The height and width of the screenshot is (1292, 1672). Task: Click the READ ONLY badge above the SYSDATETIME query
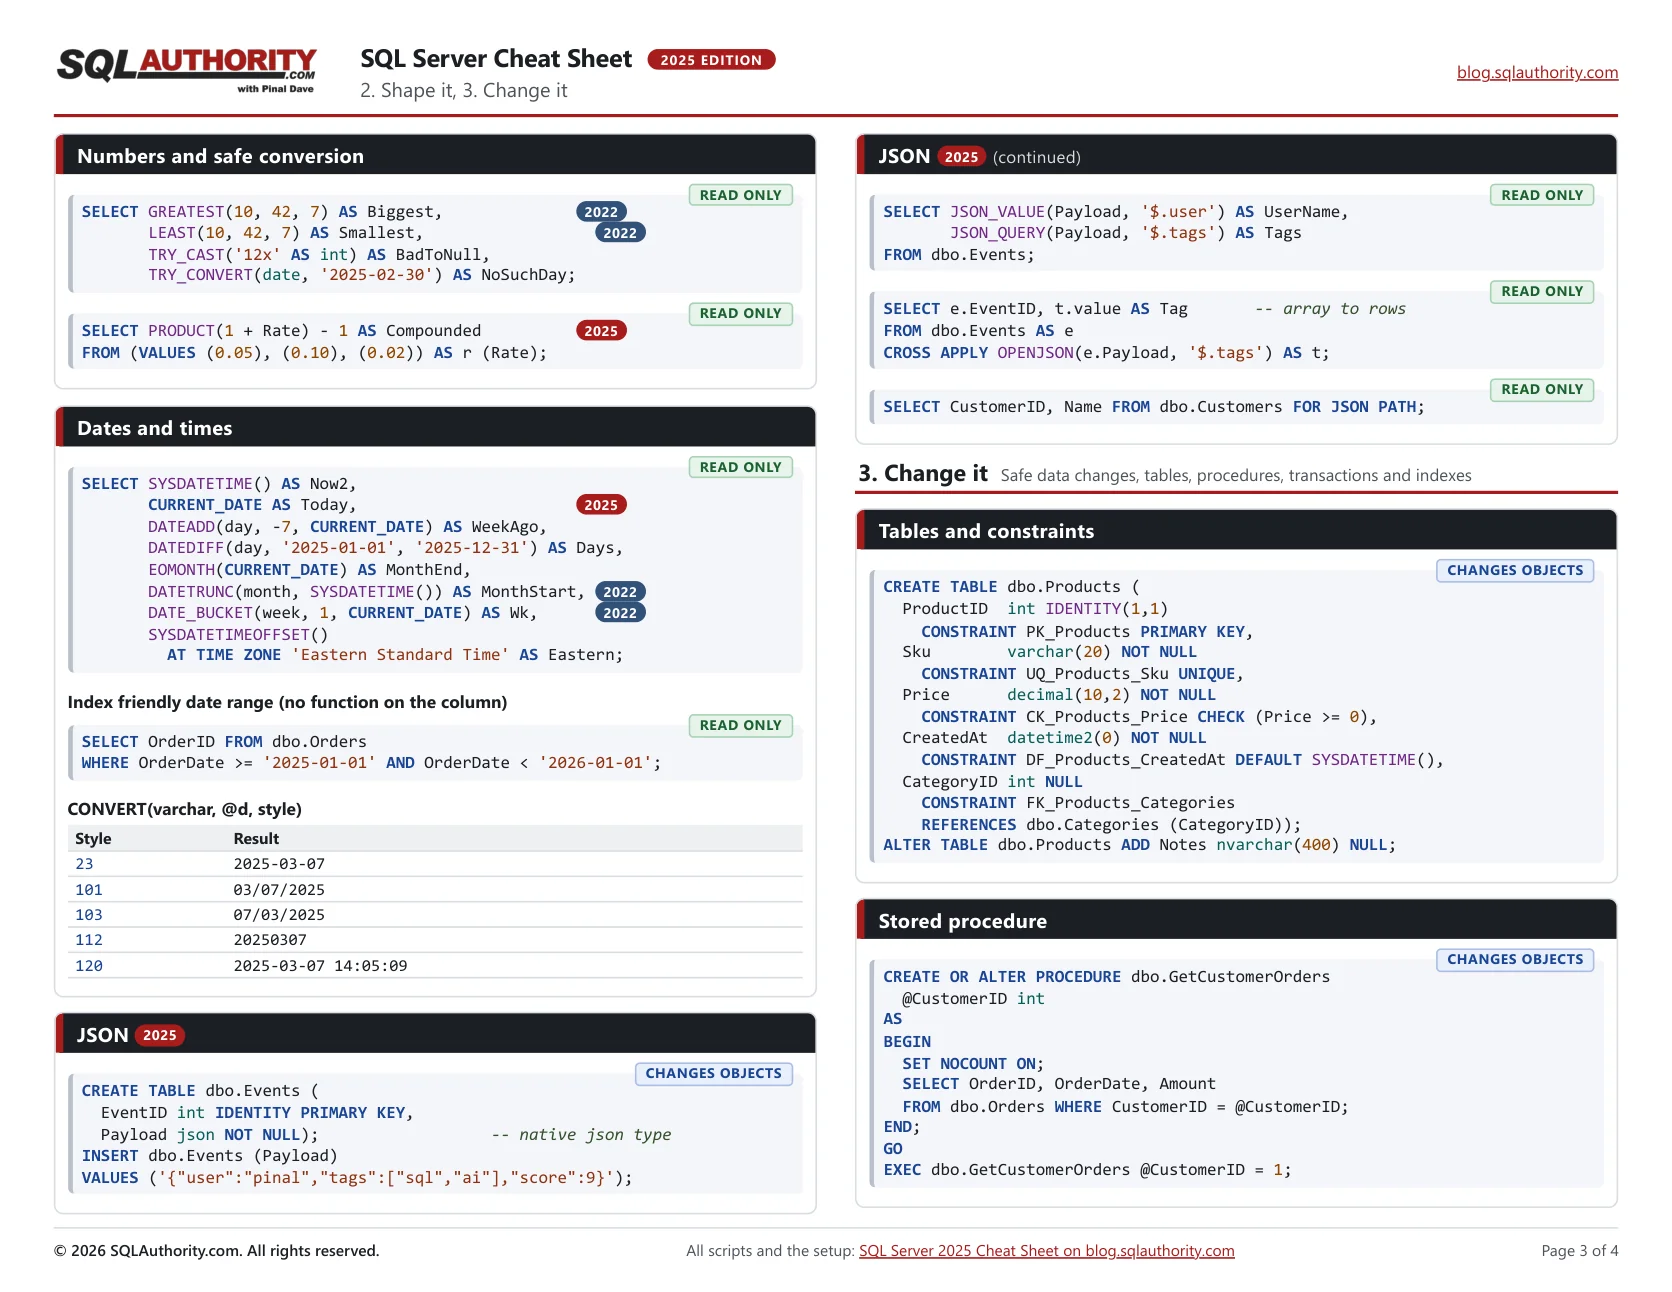click(x=740, y=467)
